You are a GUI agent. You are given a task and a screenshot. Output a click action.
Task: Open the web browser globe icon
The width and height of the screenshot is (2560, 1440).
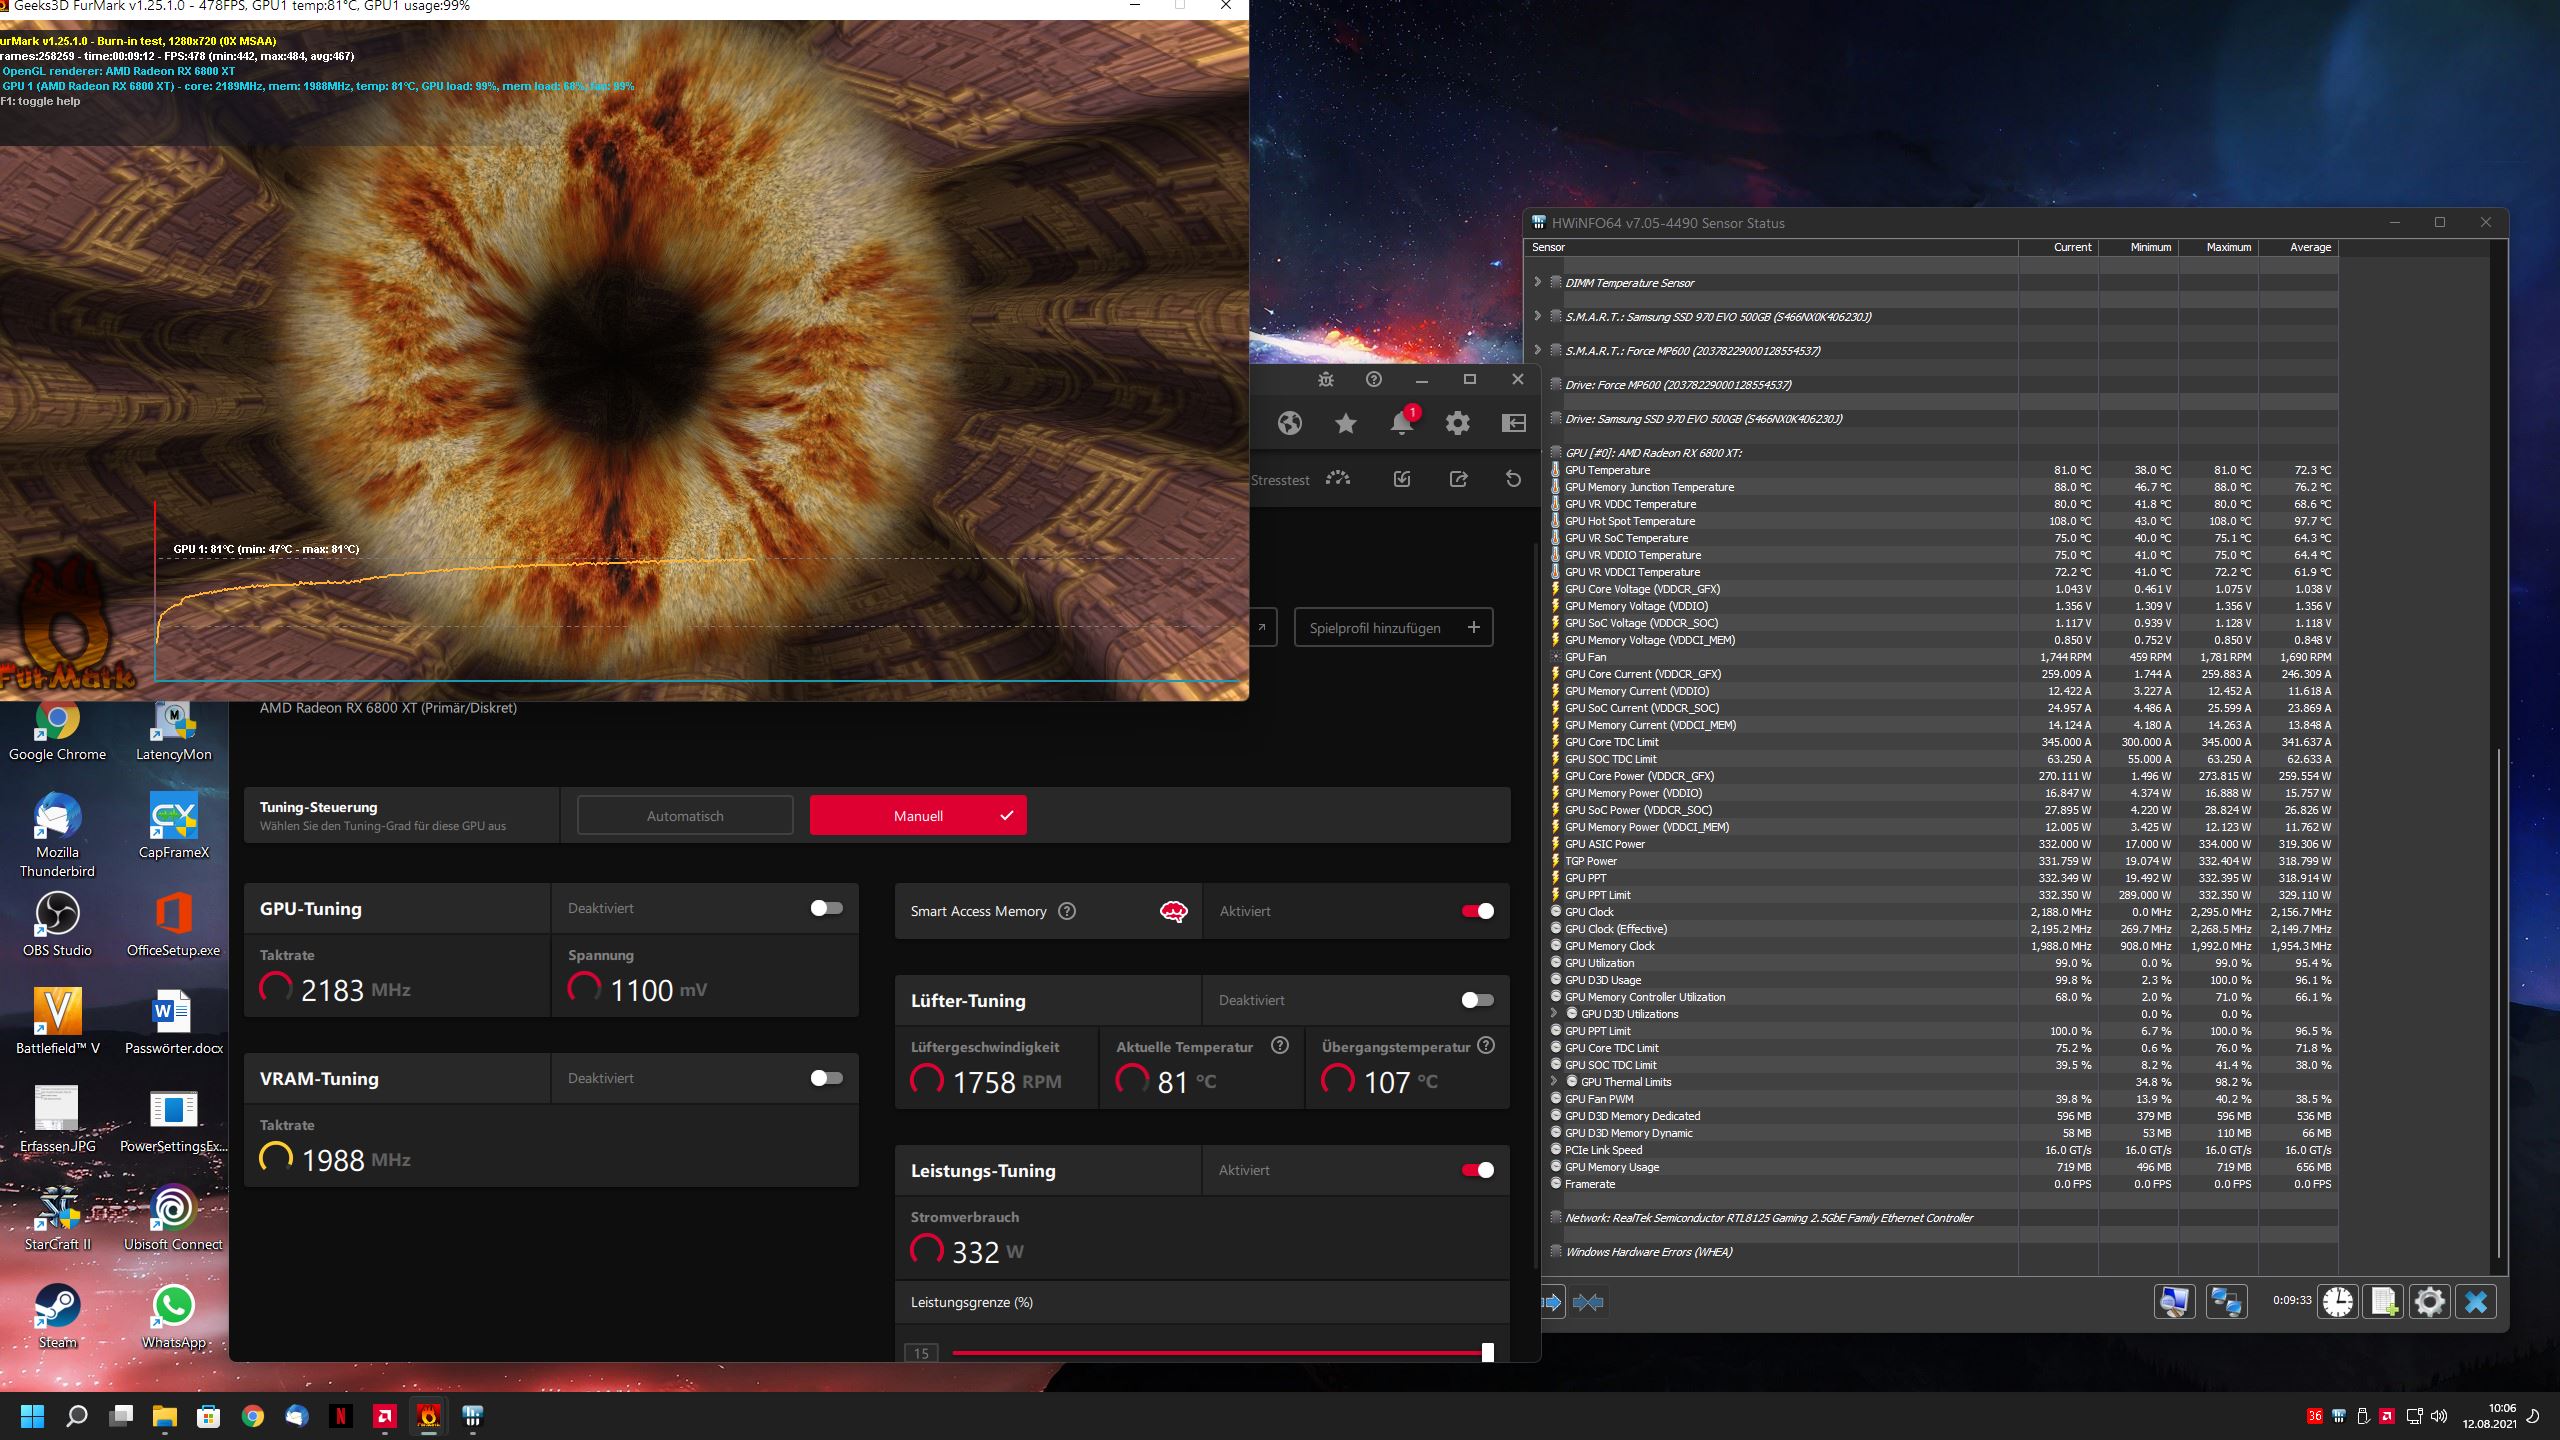pos(1289,424)
